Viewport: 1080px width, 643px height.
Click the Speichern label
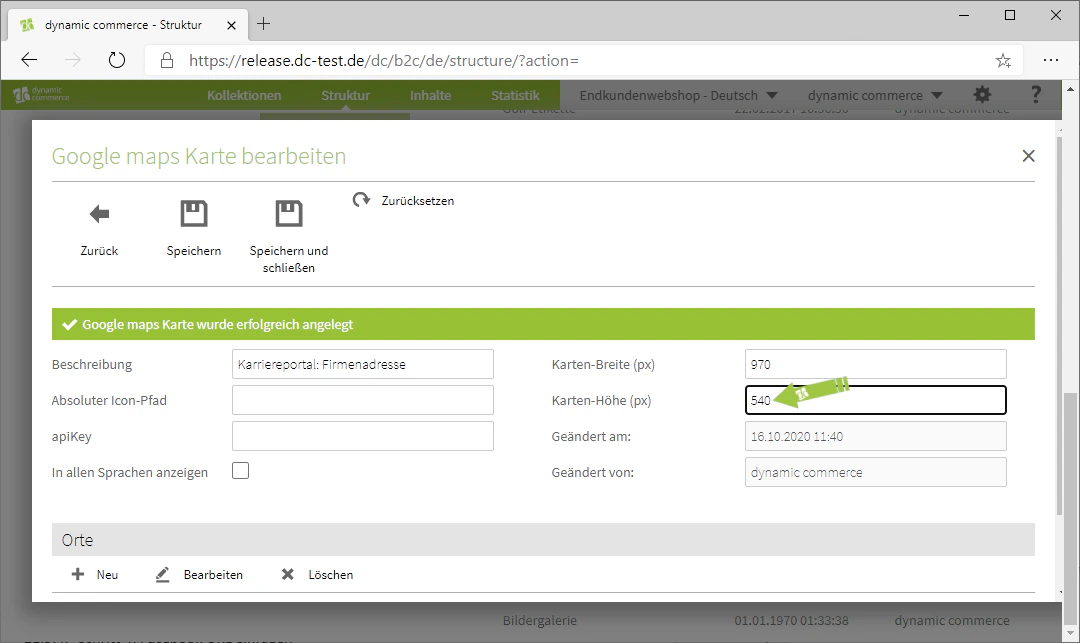[194, 251]
